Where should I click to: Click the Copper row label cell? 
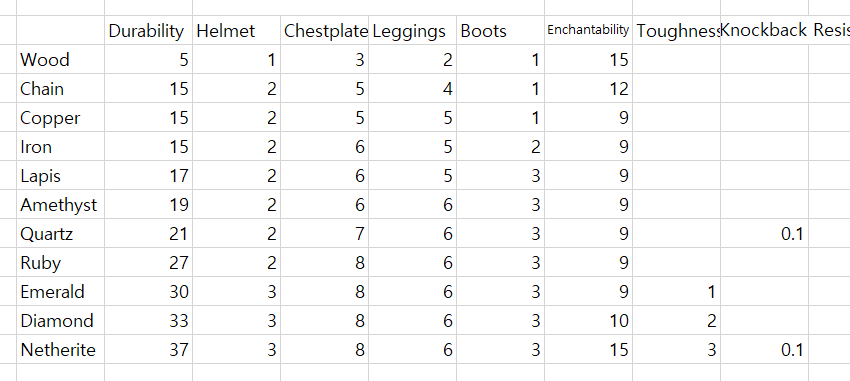[x=60, y=118]
